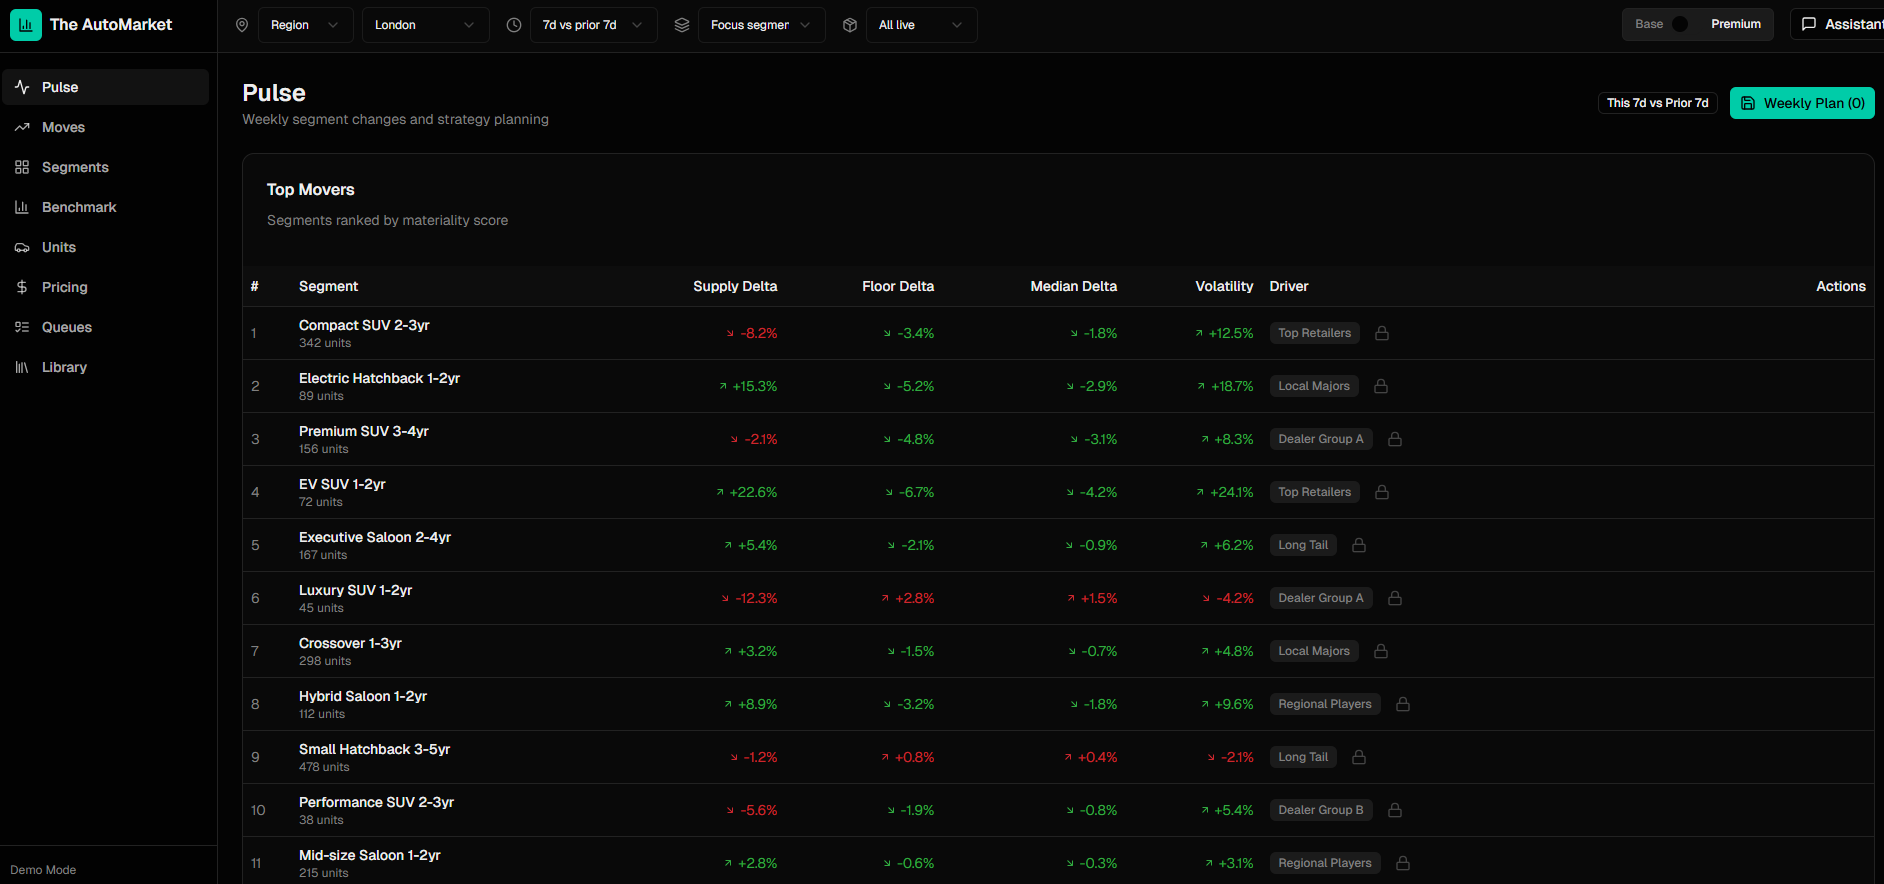Viewport: 1884px width, 884px height.
Task: Open Library in the sidebar
Action: [105, 367]
